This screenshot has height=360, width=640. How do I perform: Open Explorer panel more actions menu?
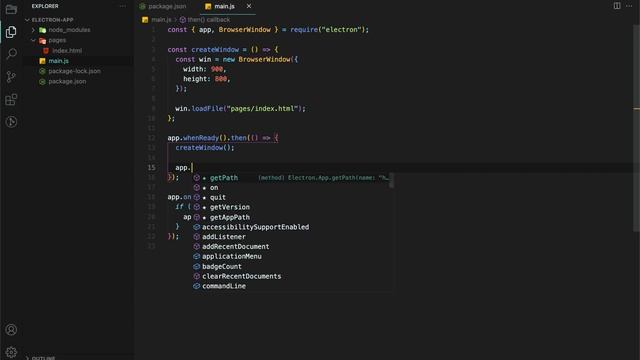click(122, 6)
